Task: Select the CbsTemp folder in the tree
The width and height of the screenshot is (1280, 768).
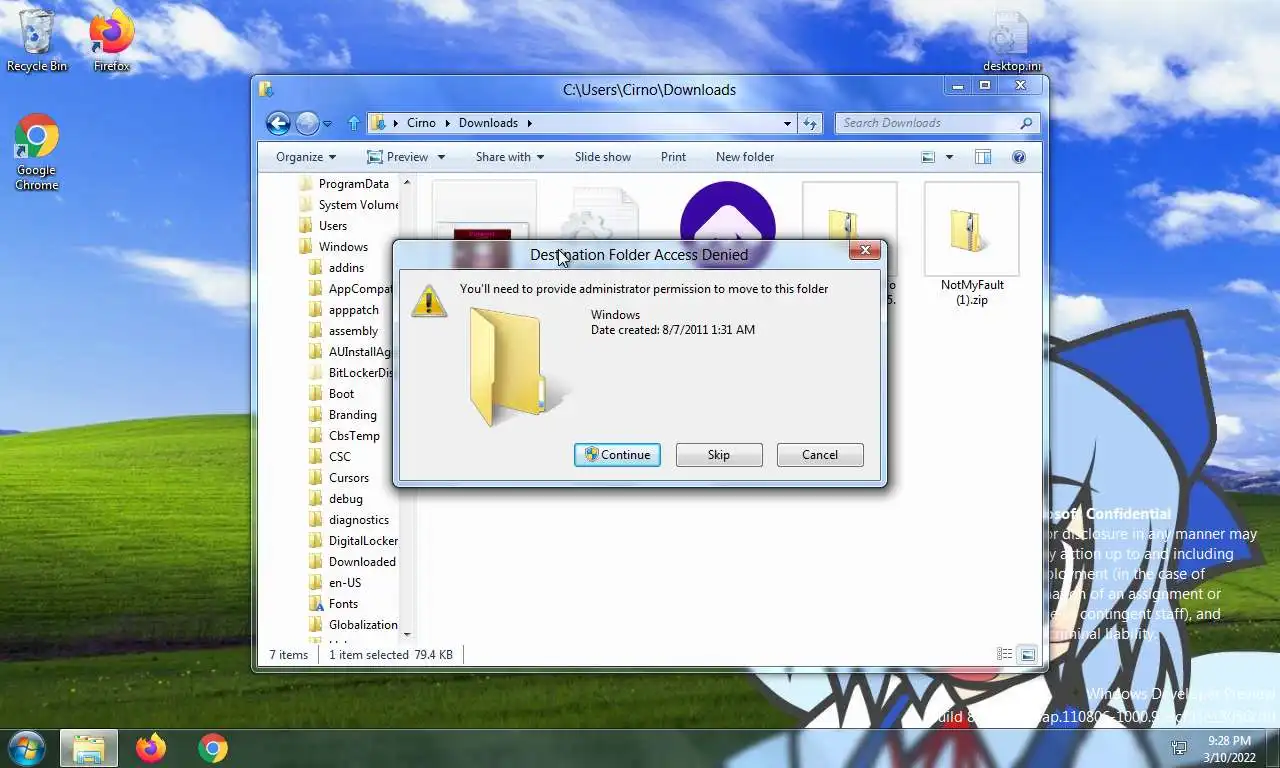Action: tap(344, 436)
